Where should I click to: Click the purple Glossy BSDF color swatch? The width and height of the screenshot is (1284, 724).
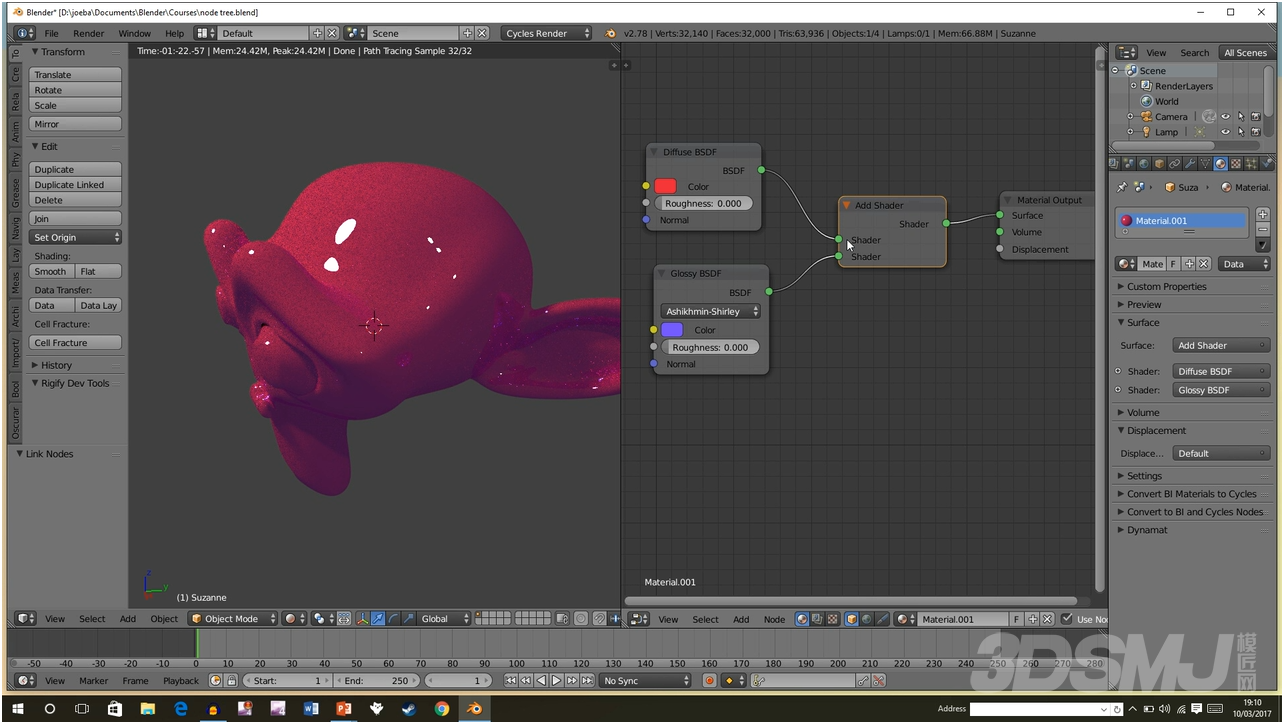coord(672,330)
